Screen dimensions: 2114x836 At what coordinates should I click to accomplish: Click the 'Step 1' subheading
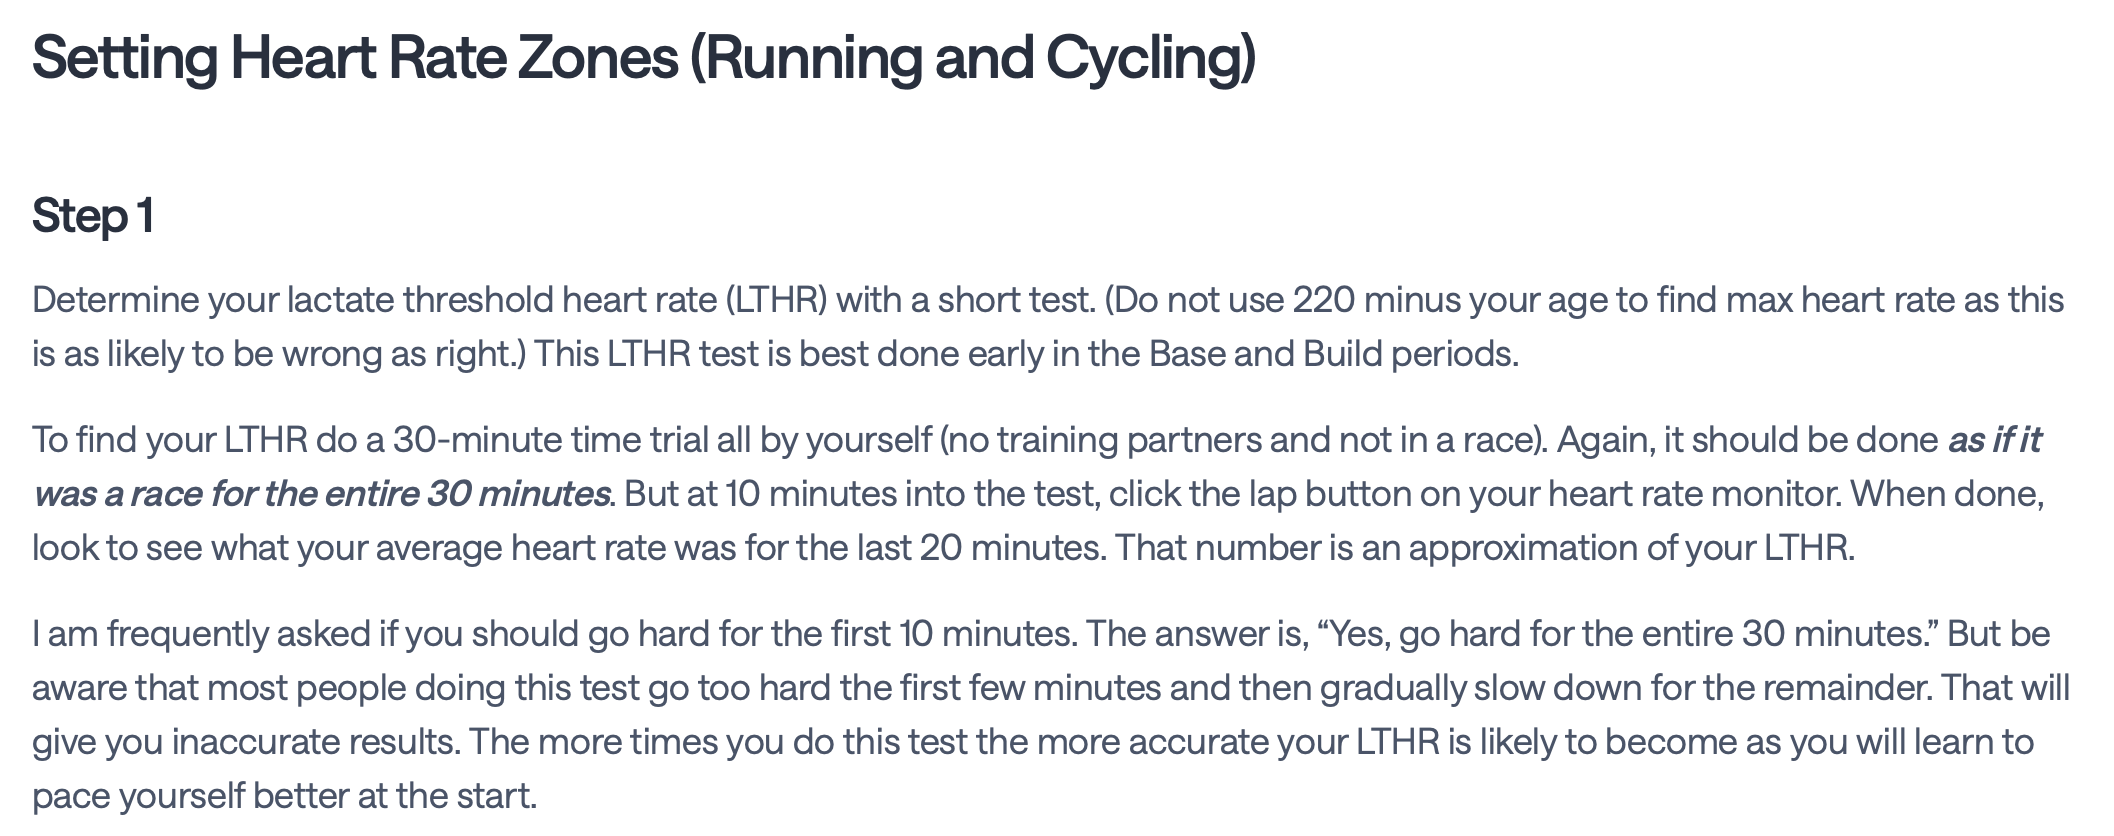coord(93,216)
